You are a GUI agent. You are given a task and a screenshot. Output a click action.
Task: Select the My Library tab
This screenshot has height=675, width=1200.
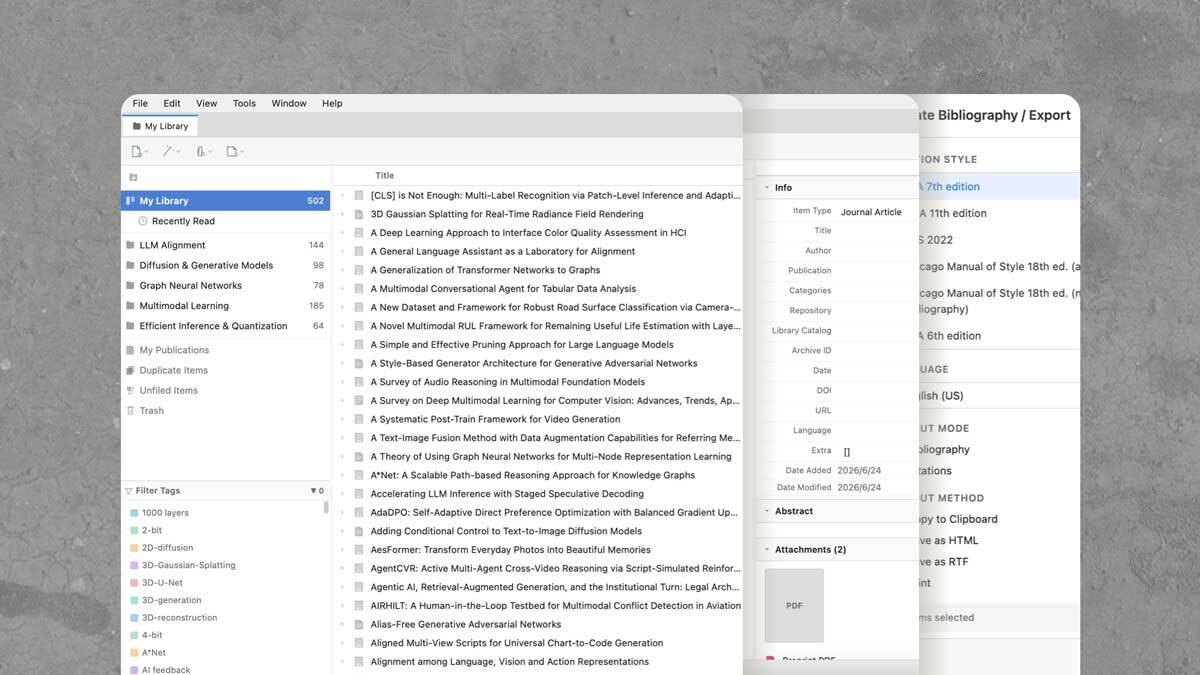(160, 126)
